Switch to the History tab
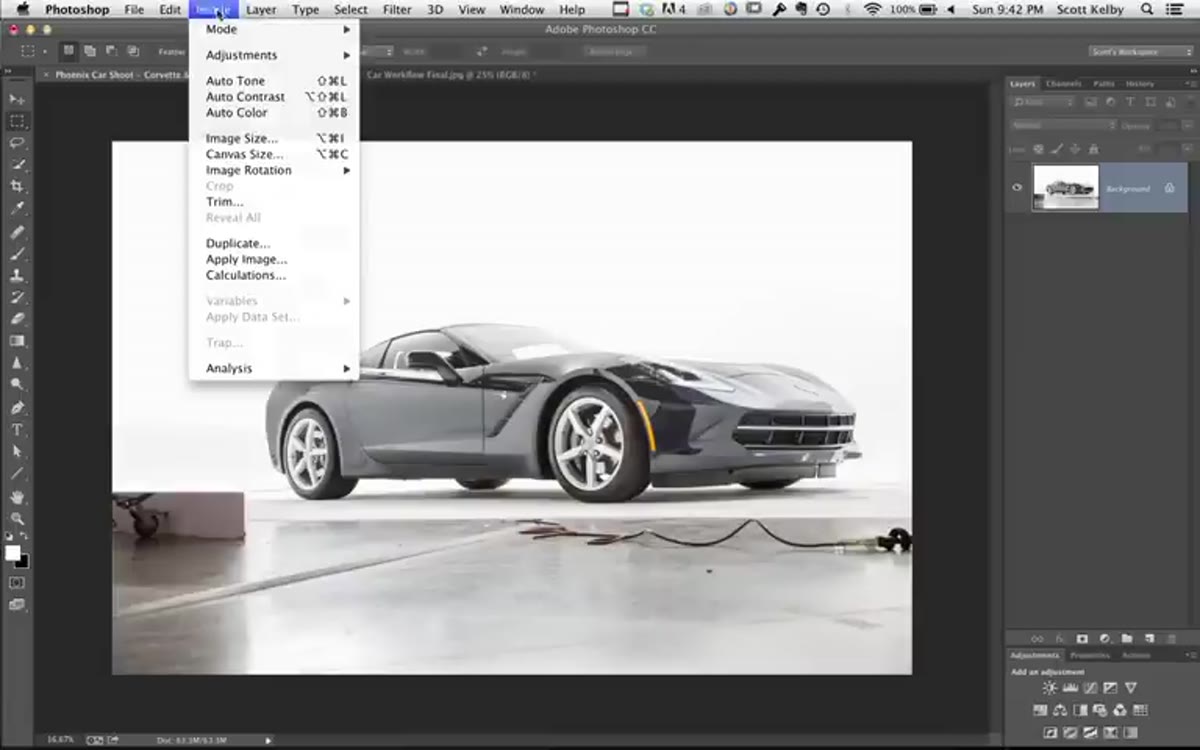 [x=1139, y=84]
